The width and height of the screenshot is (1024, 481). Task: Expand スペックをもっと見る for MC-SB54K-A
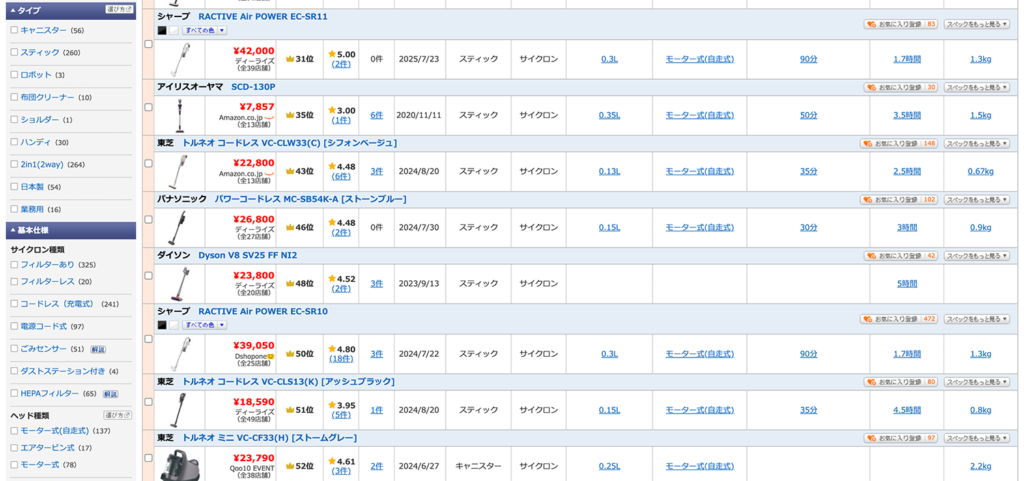(976, 200)
